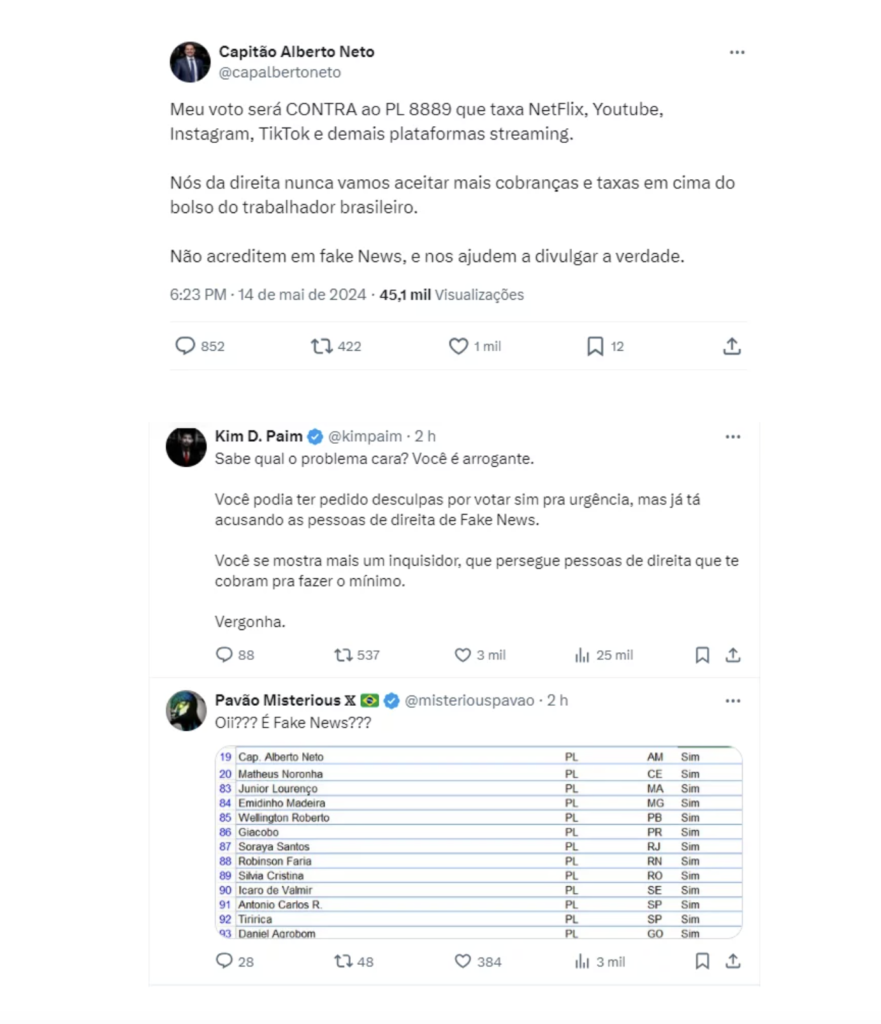Repost the main post with 422 reposts
Image resolution: width=881 pixels, height=1024 pixels.
[321, 346]
